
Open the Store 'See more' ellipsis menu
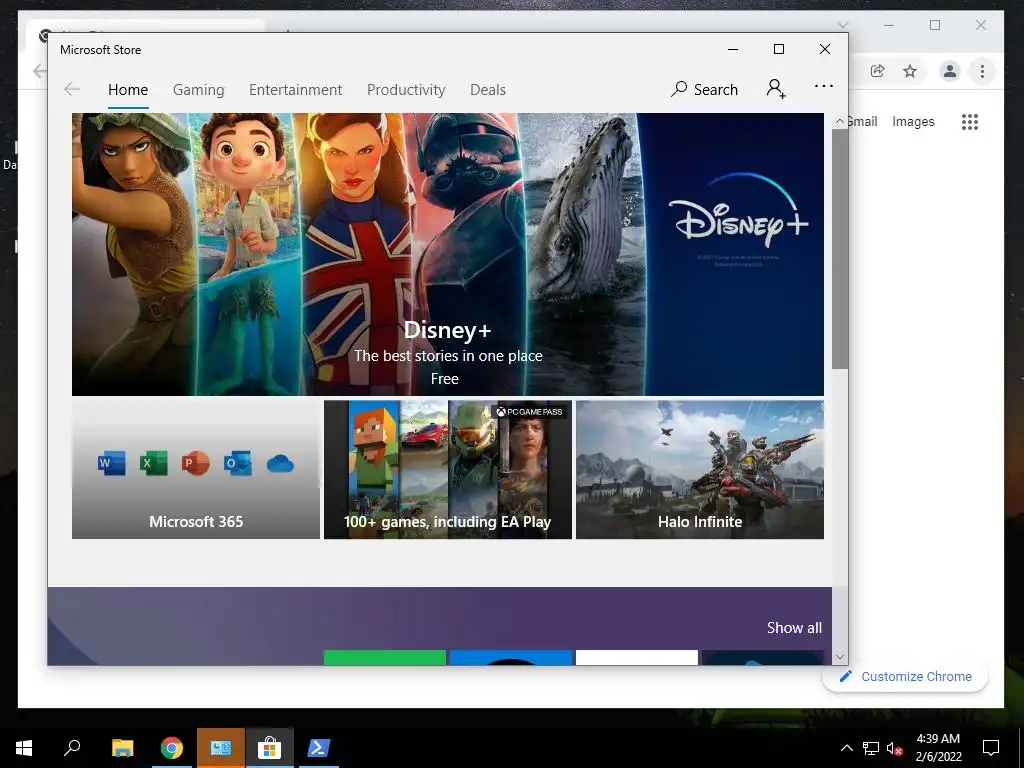[x=824, y=86]
